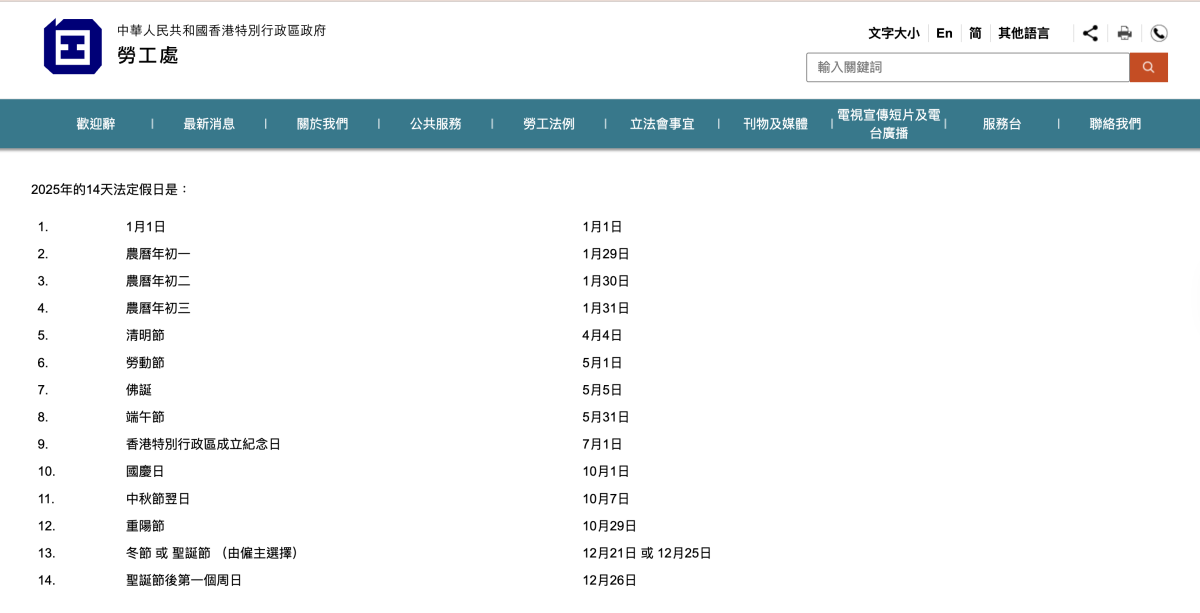Click the 輸入關鍵詞 search field

click(x=967, y=67)
